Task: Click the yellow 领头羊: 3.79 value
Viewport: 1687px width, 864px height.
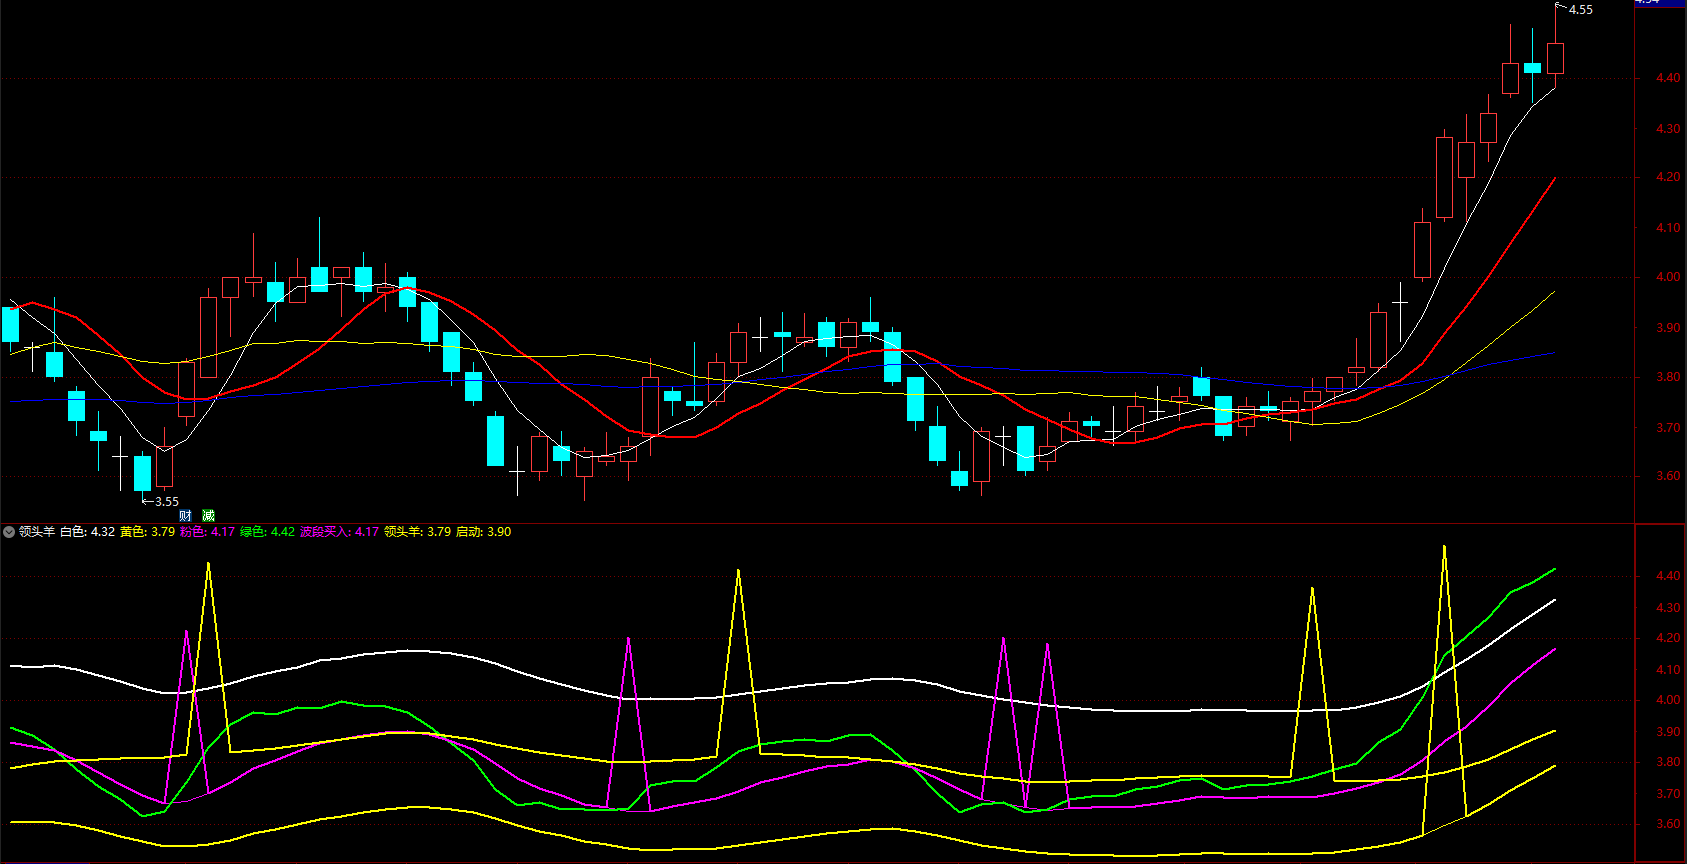Action: point(417,532)
